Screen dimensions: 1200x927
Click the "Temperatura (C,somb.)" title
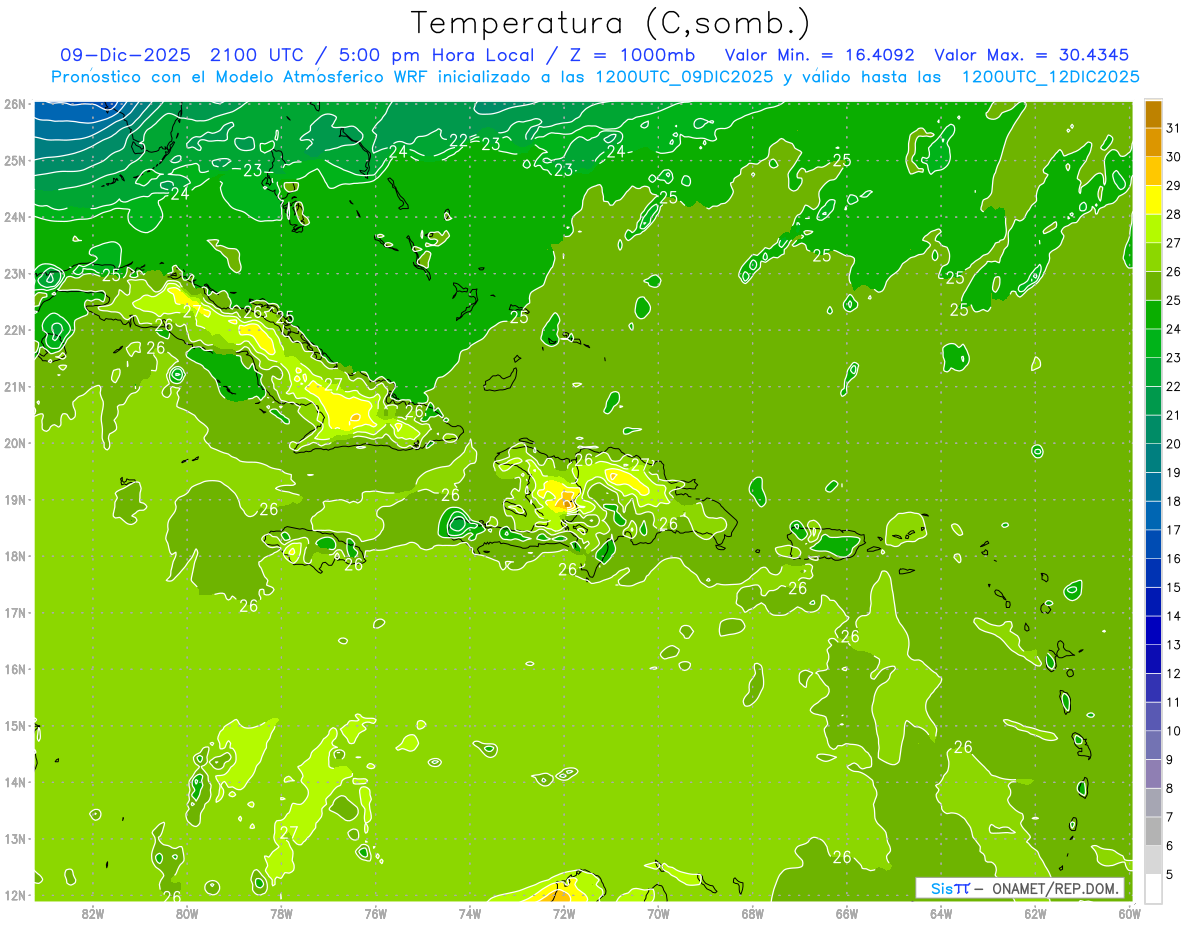coord(611,23)
